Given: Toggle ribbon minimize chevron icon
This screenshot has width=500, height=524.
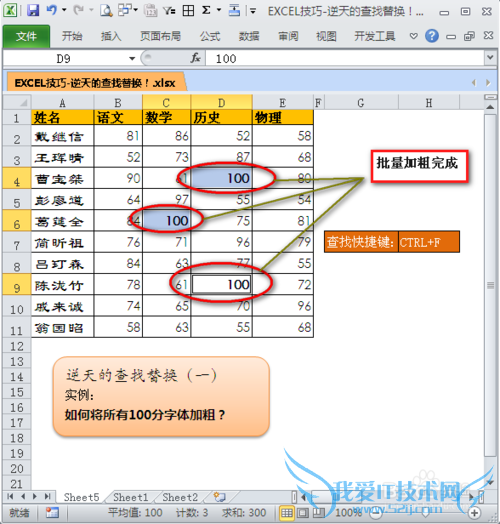Looking at the screenshot, I should click(x=414, y=36).
